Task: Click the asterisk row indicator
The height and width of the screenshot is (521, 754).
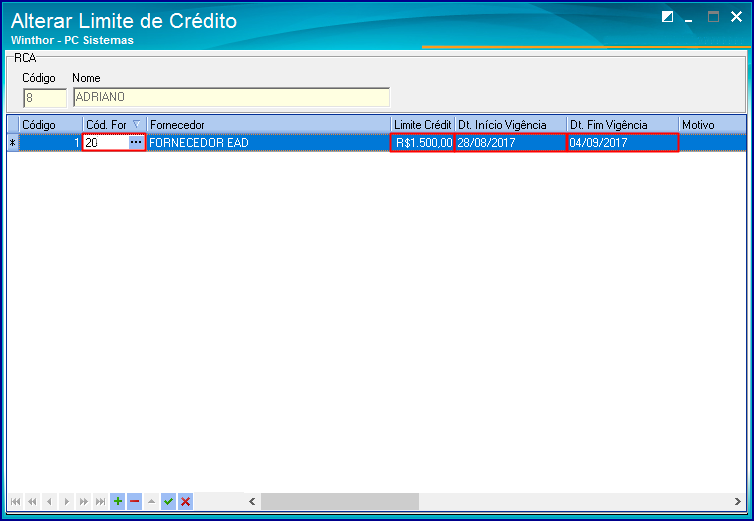Action: 13,143
